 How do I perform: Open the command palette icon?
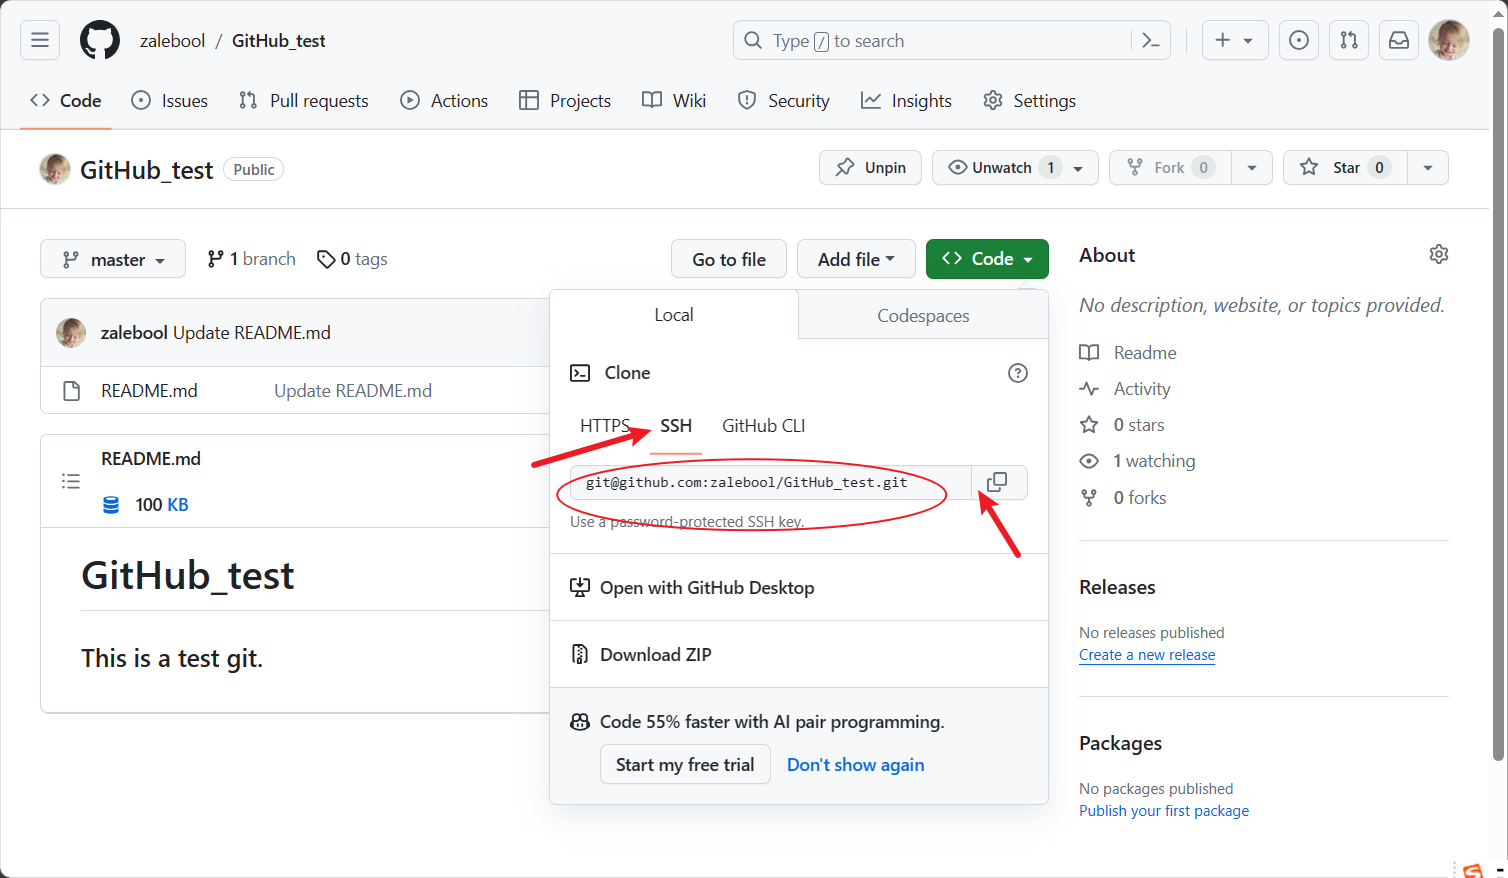(x=1151, y=40)
